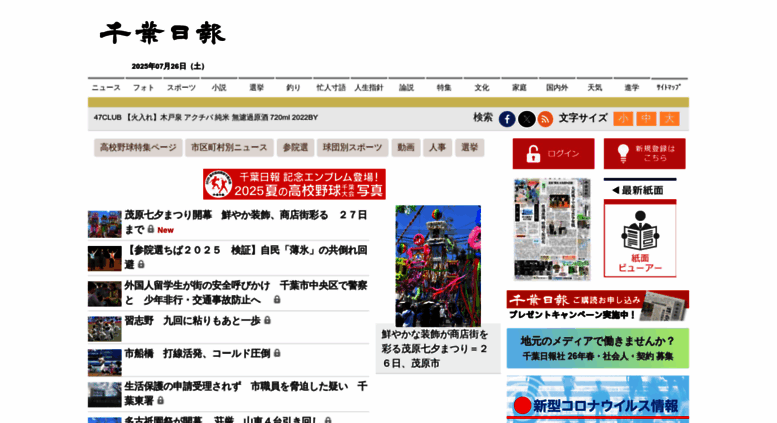Set font size to 大
Image resolution: width=777 pixels, height=423 pixels.
[669, 119]
